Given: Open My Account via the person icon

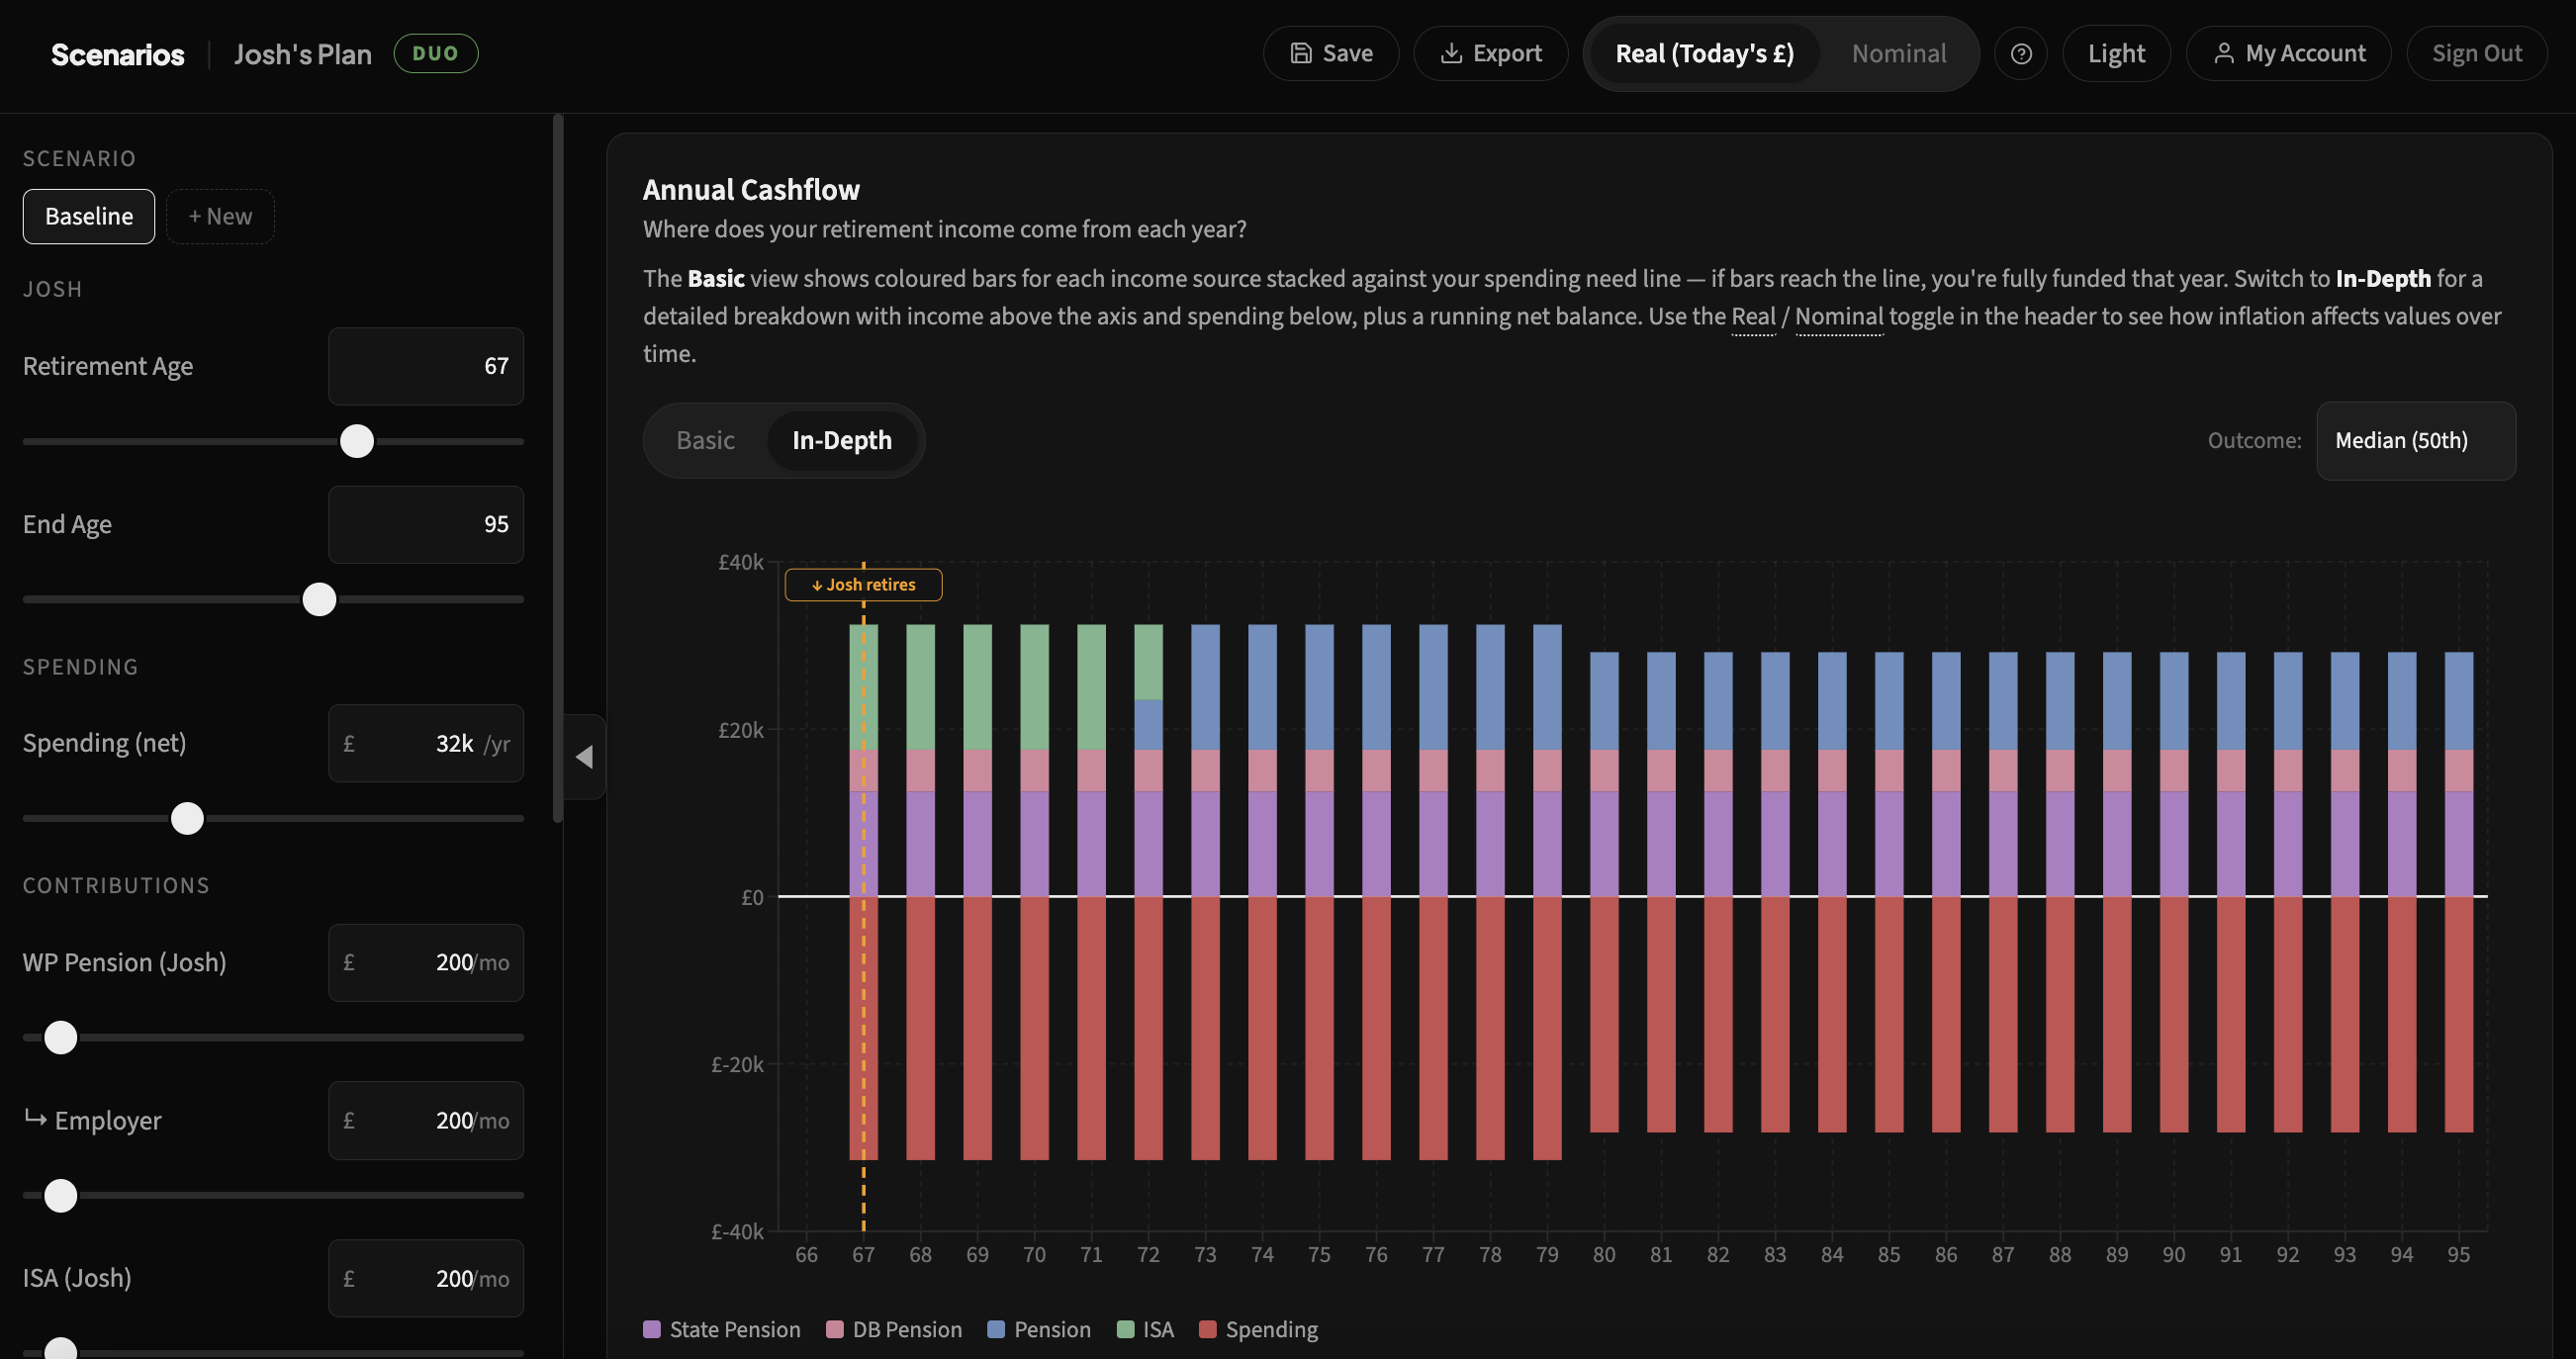Looking at the screenshot, I should pos(2224,53).
